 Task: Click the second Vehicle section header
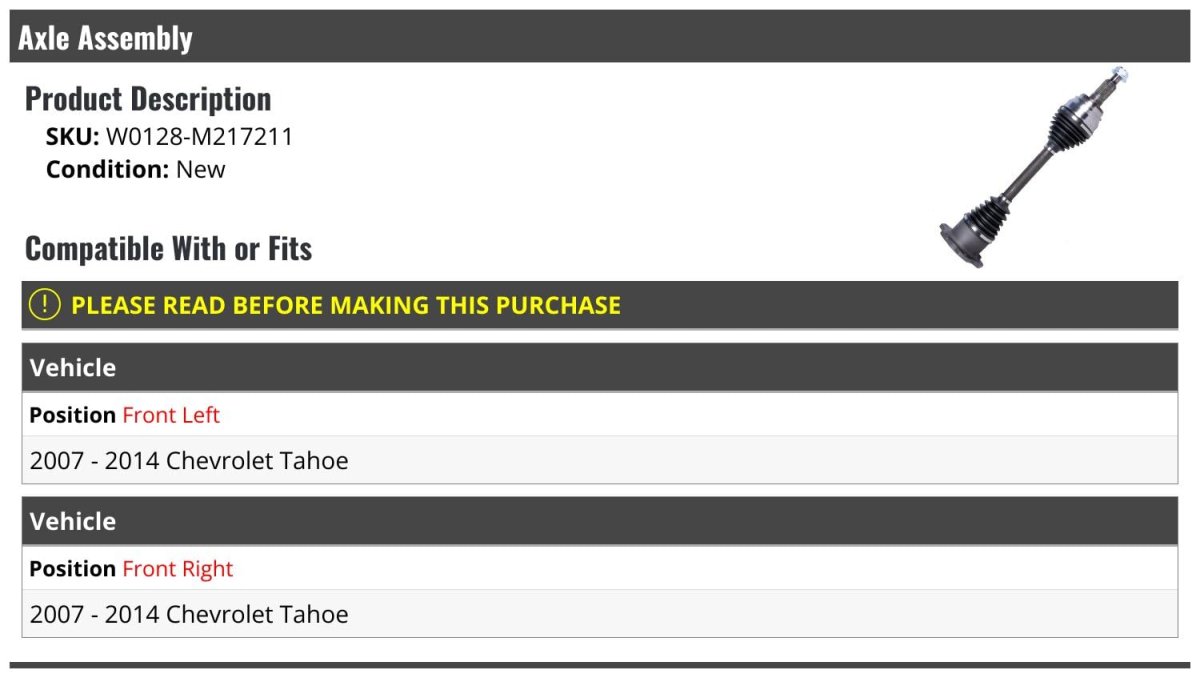coord(73,522)
